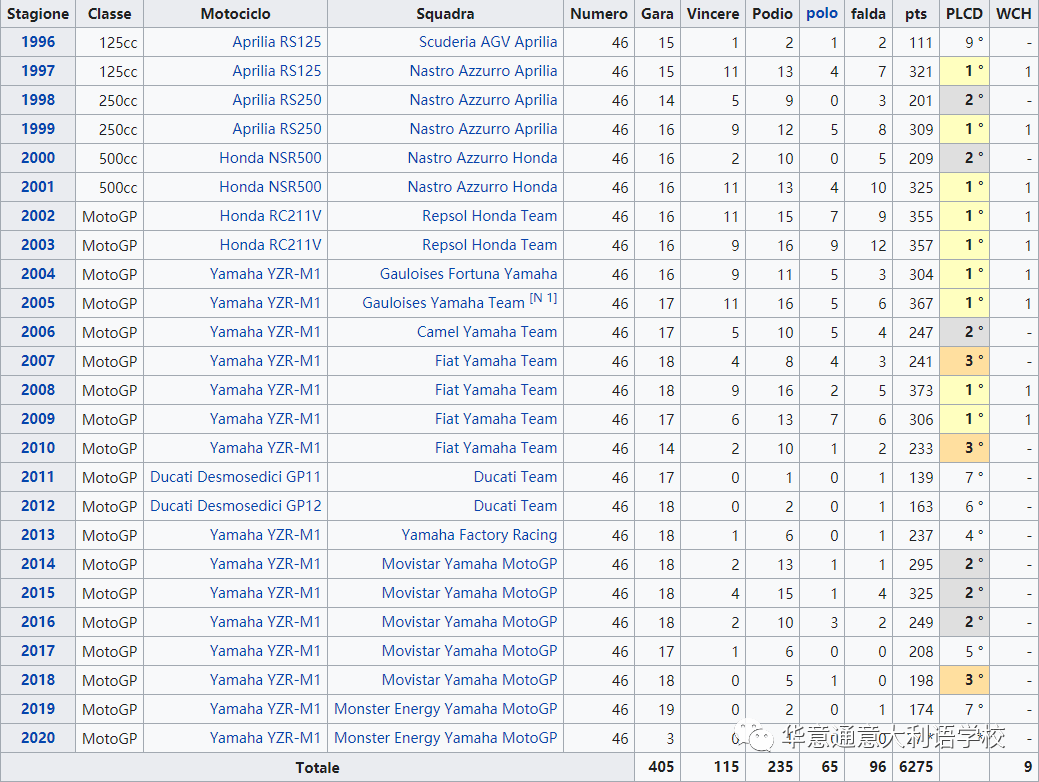Open Monster Energy Yamaha MotoGP link in 2019 row
1039x782 pixels.
[x=445, y=708]
